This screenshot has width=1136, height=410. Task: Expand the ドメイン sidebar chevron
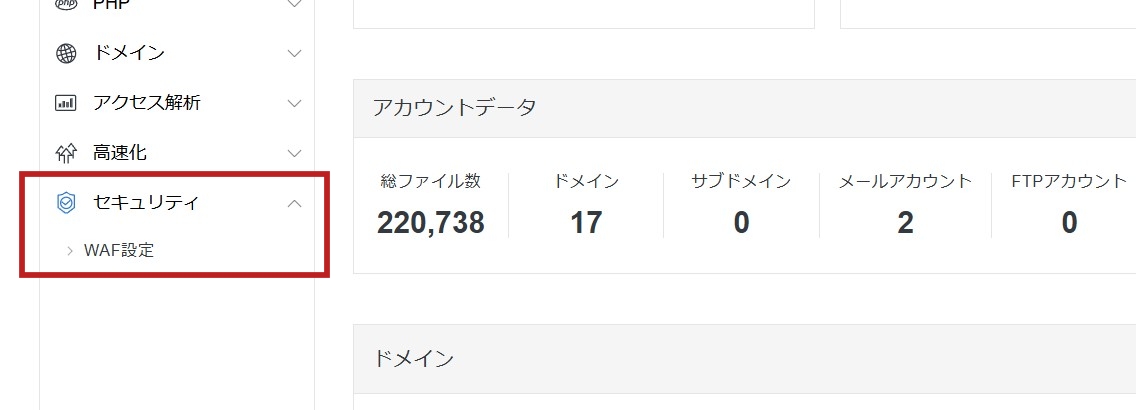(x=294, y=54)
